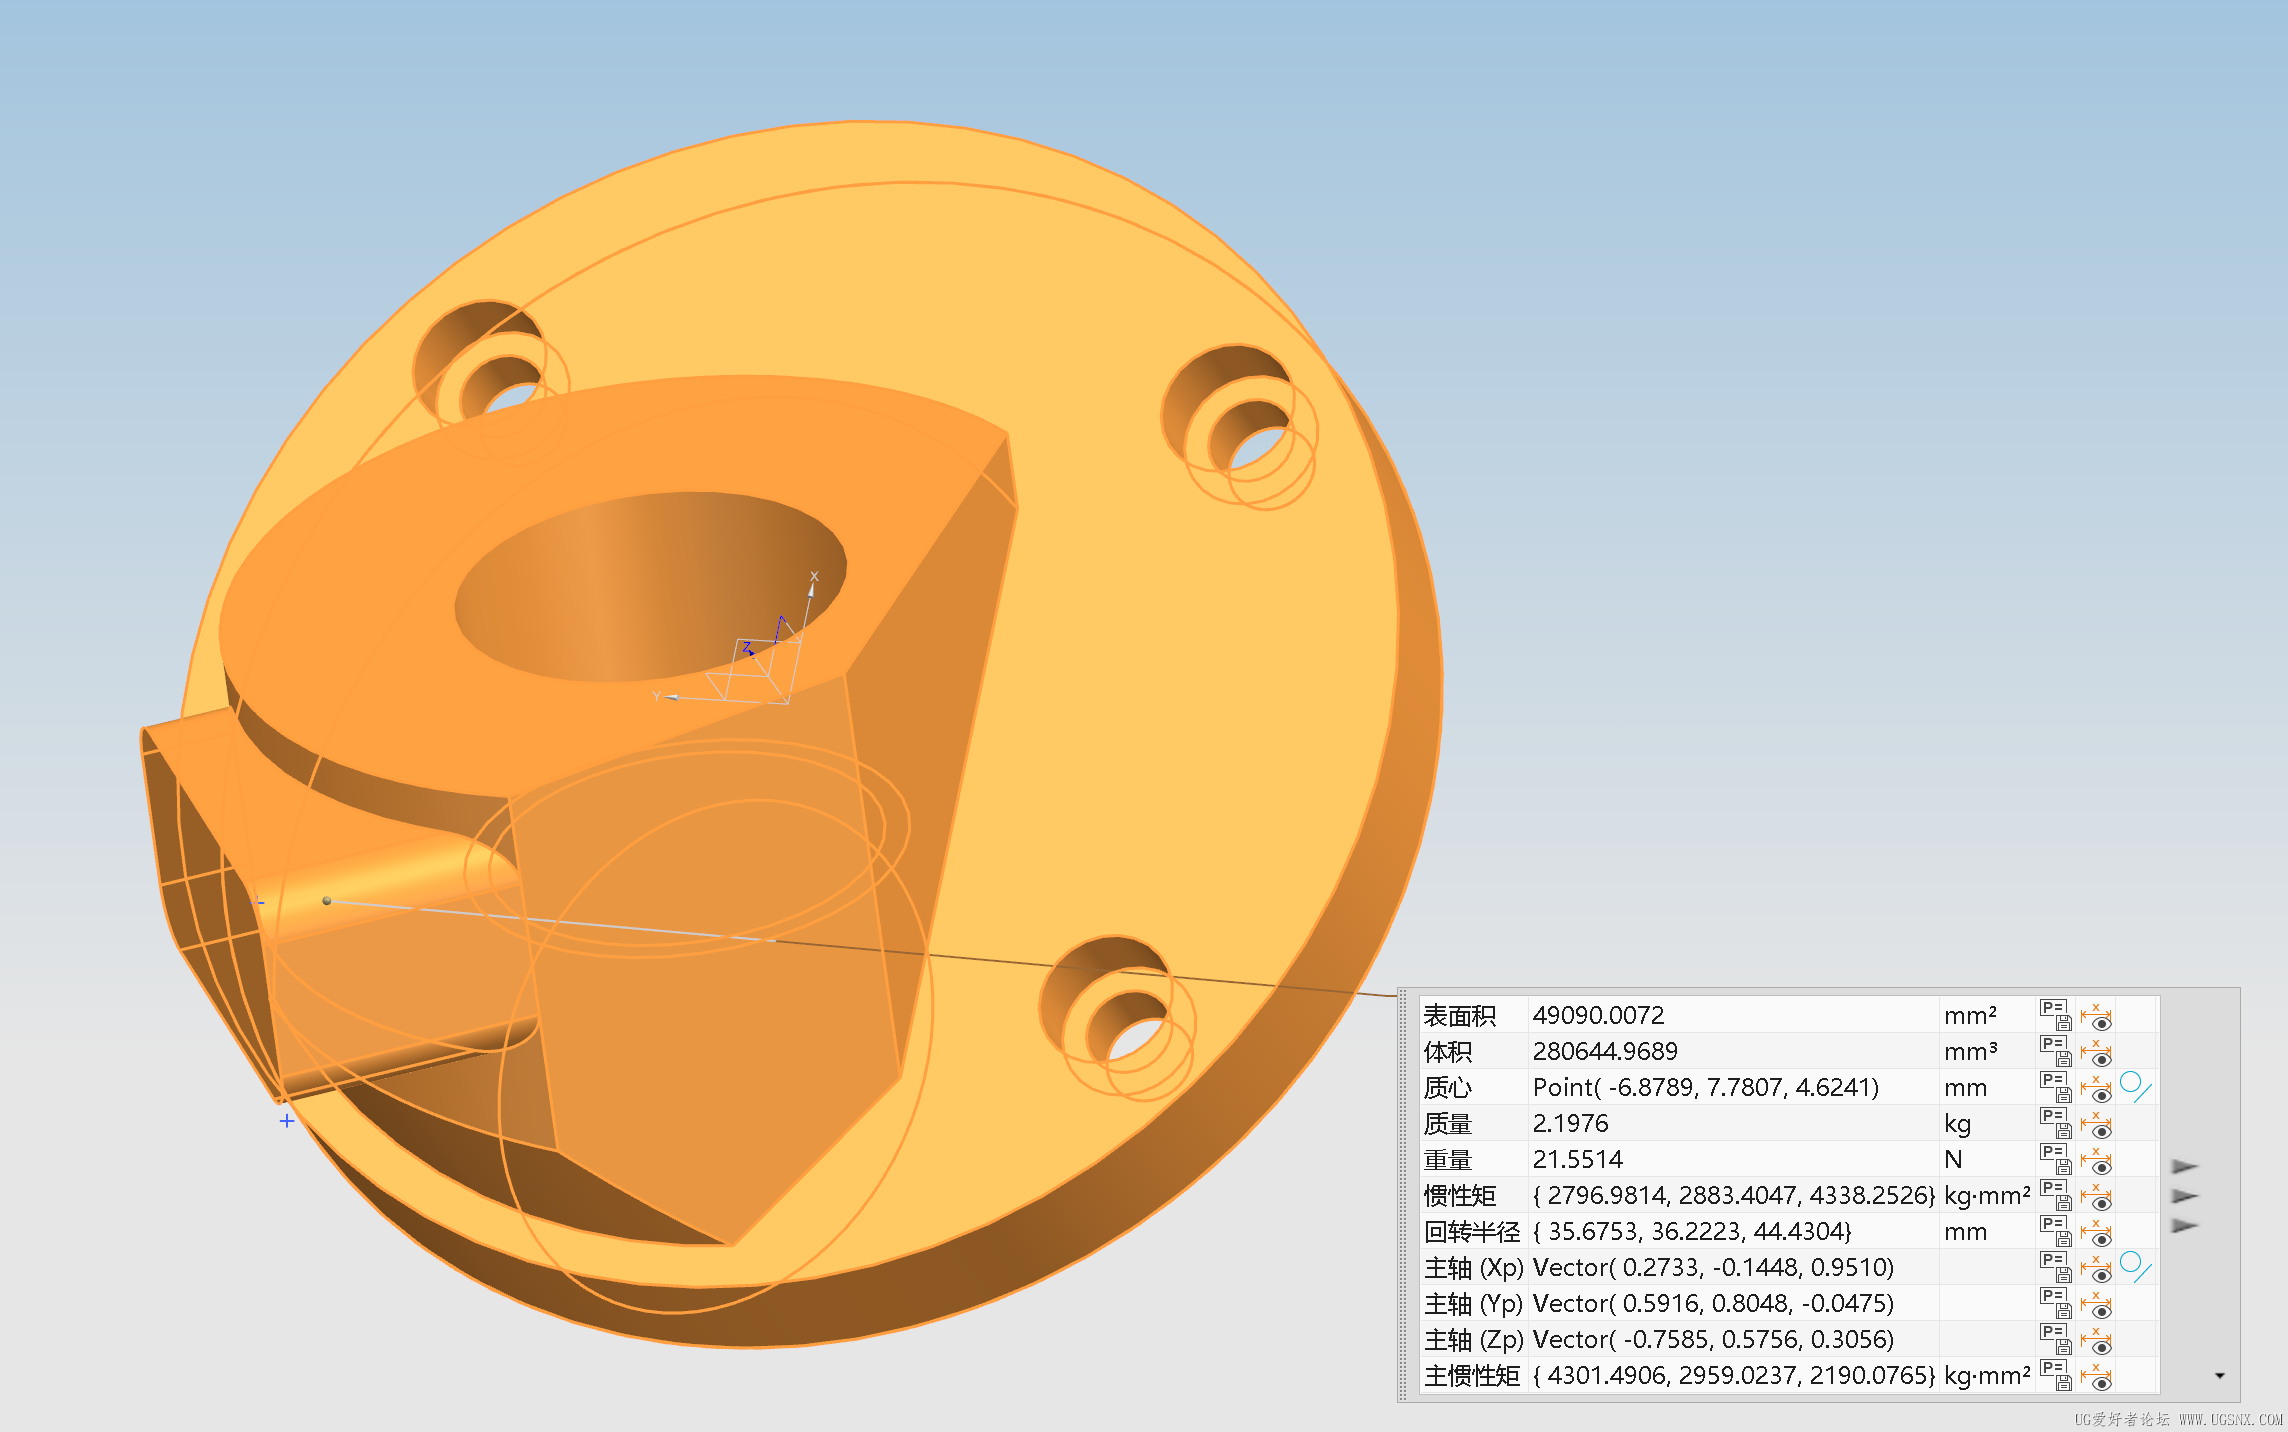Viewport: 2288px width, 1432px height.
Task: Click the 体积 value 280644.9689
Action: click(x=1605, y=1051)
